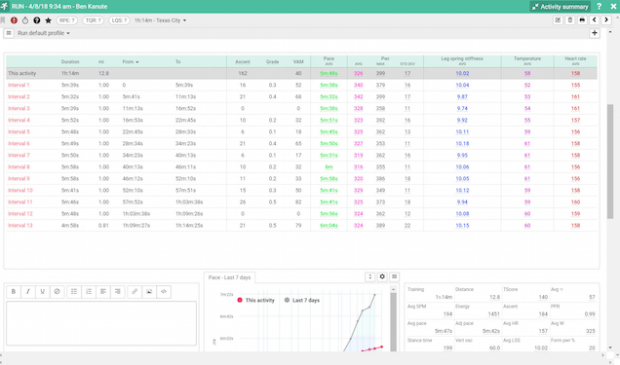Click the red alert circle icon

14,20
